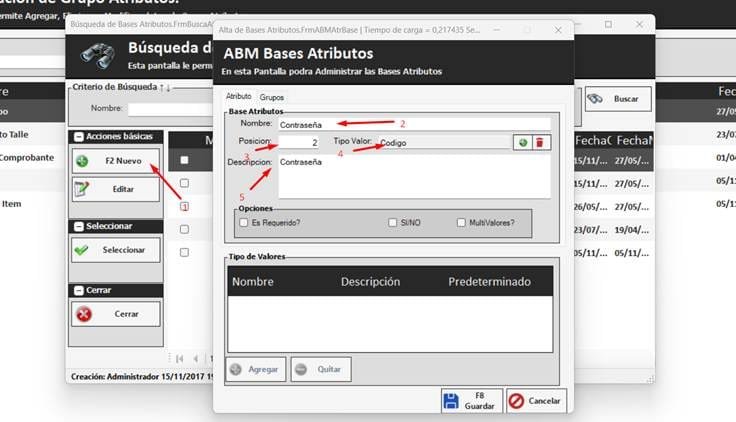Check the MultiValores? option

tap(461, 222)
